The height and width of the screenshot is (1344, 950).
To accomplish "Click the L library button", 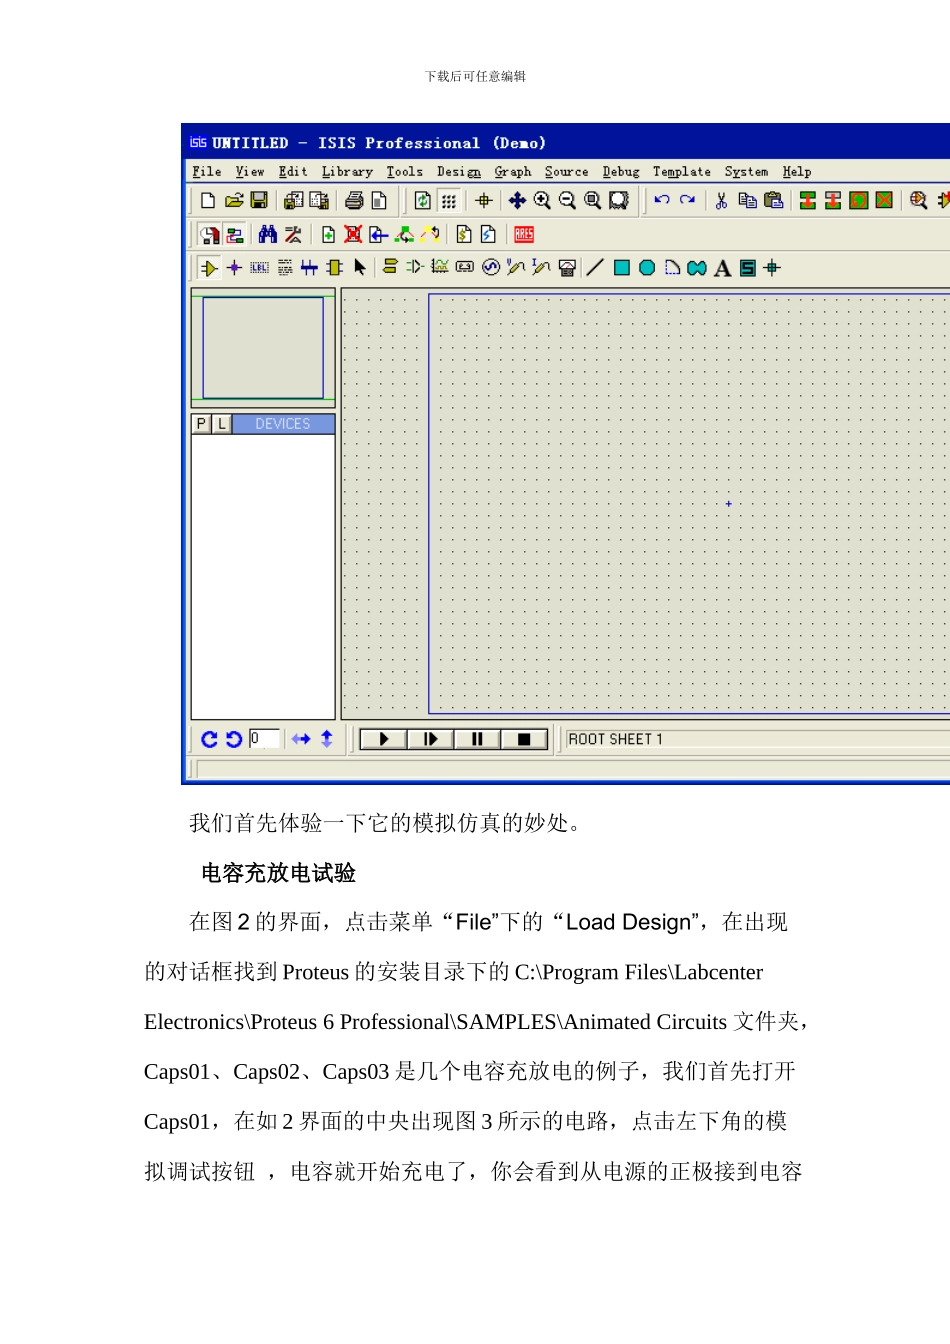I will [221, 424].
